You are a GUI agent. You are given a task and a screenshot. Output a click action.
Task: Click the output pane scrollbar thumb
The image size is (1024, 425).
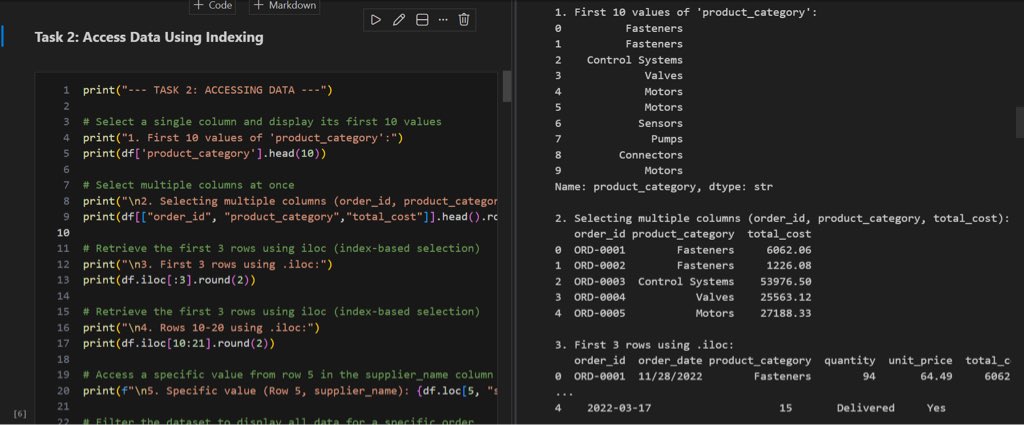tap(1019, 123)
